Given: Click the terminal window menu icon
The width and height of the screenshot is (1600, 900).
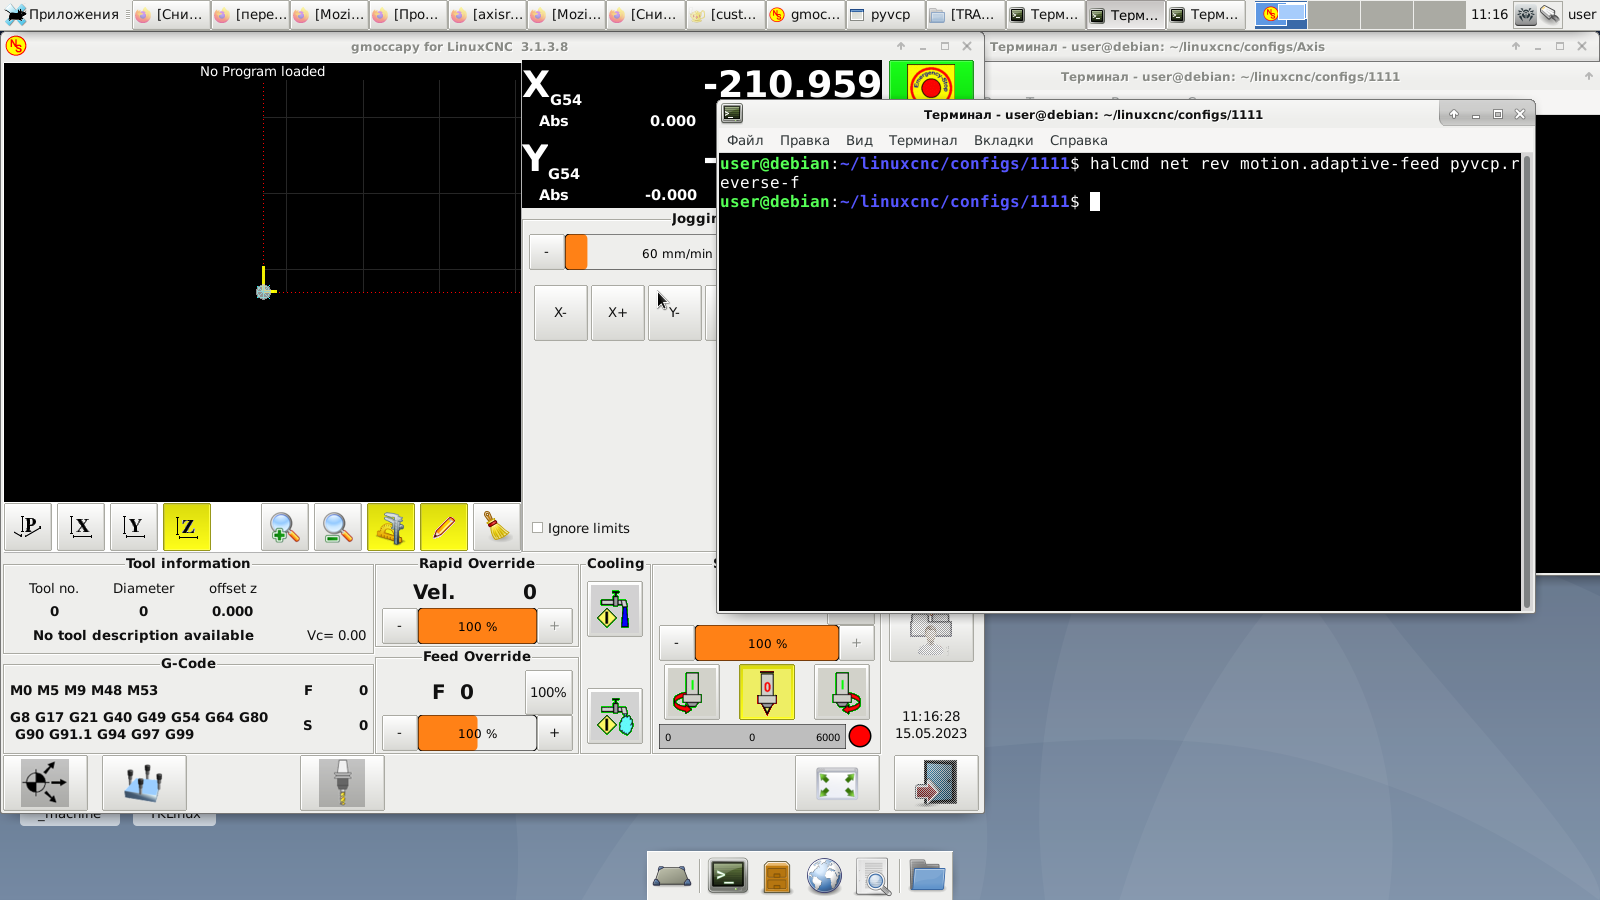Looking at the screenshot, I should point(732,114).
